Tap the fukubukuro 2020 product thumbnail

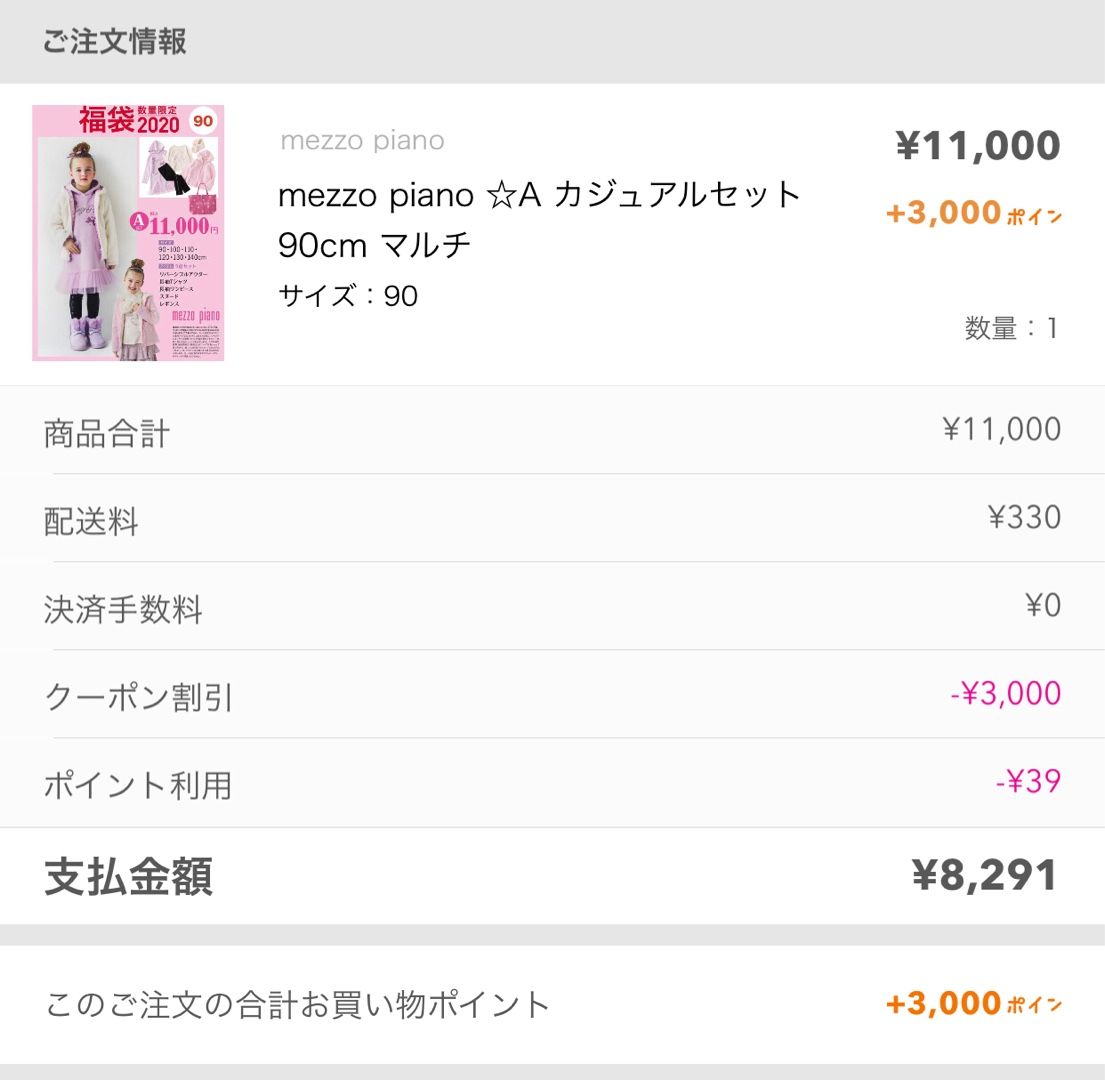[128, 233]
